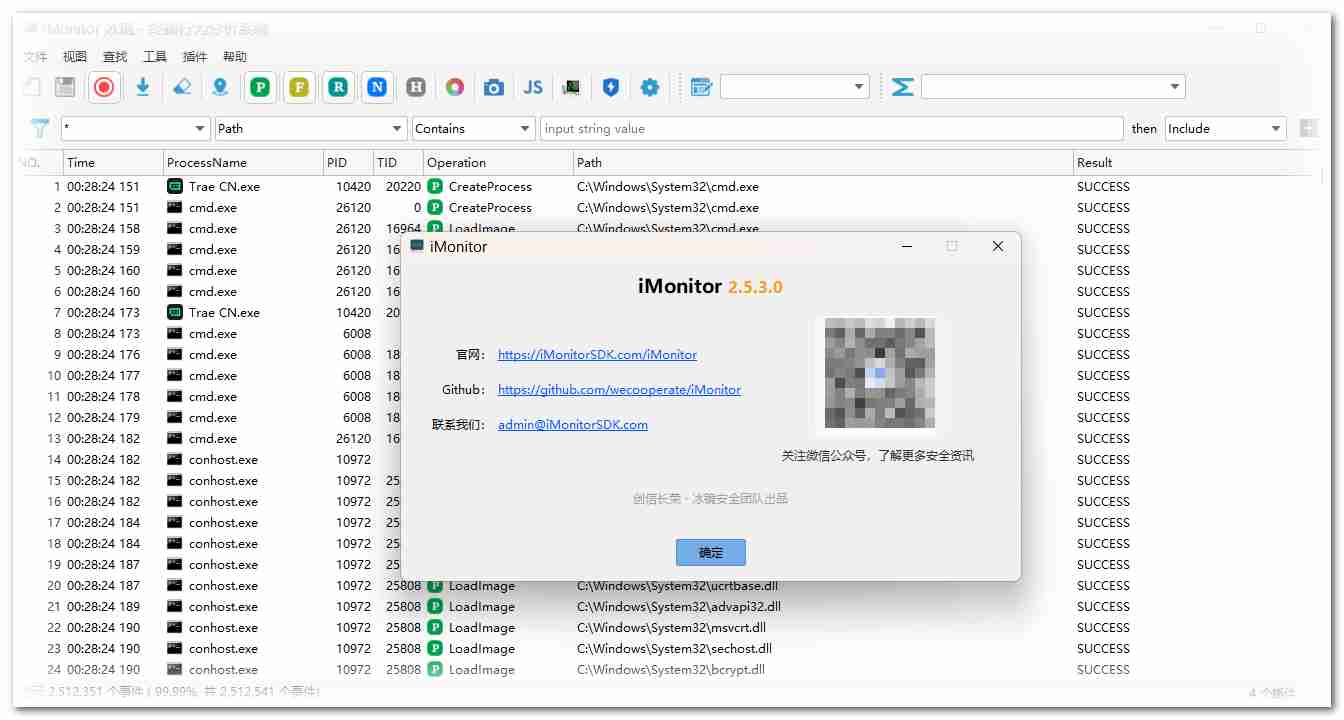Click the red record monitoring icon
1344x720 pixels.
pyautogui.click(x=103, y=87)
